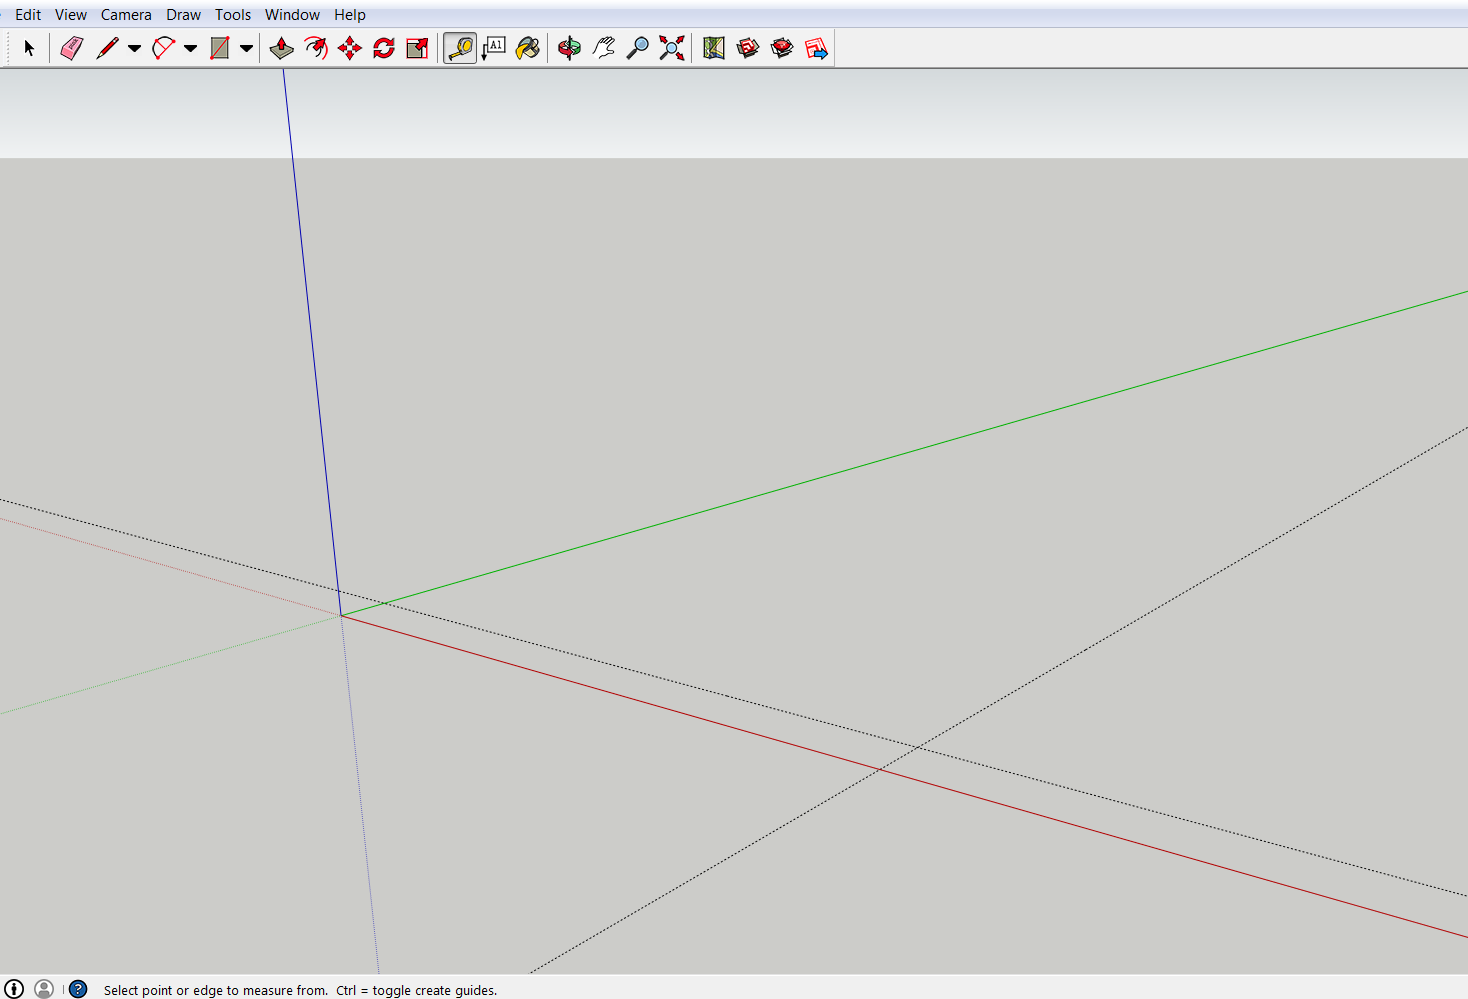Activate the Move tool with red arrows

[350, 48]
